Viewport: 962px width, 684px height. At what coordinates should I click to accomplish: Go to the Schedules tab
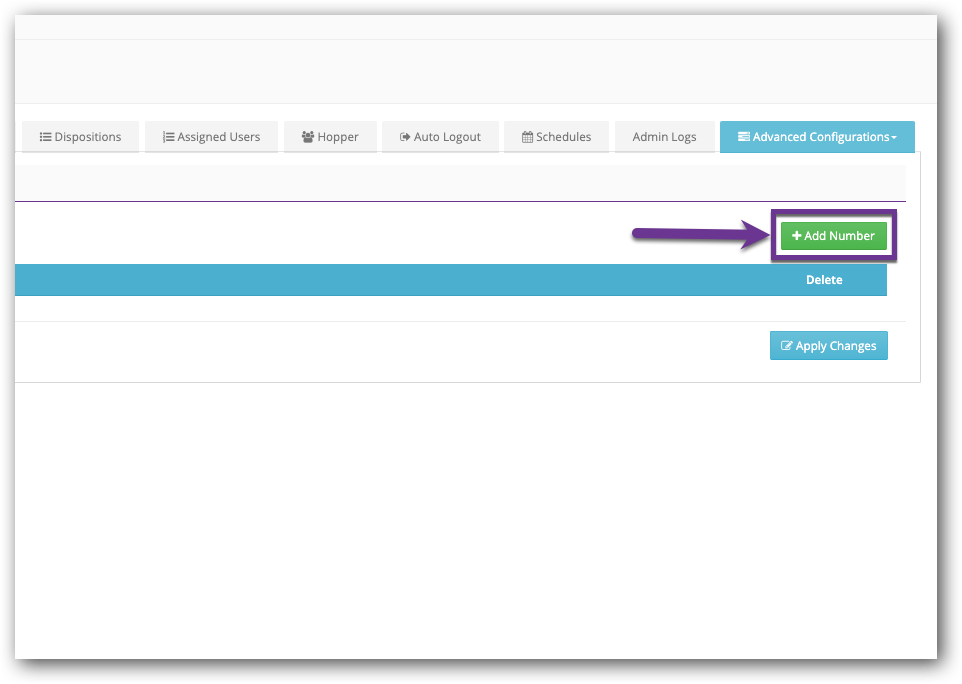click(556, 137)
